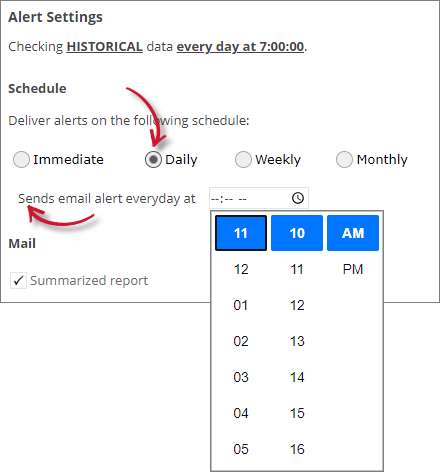
Task: Pick hour 12 in the hour column
Action: click(x=241, y=269)
